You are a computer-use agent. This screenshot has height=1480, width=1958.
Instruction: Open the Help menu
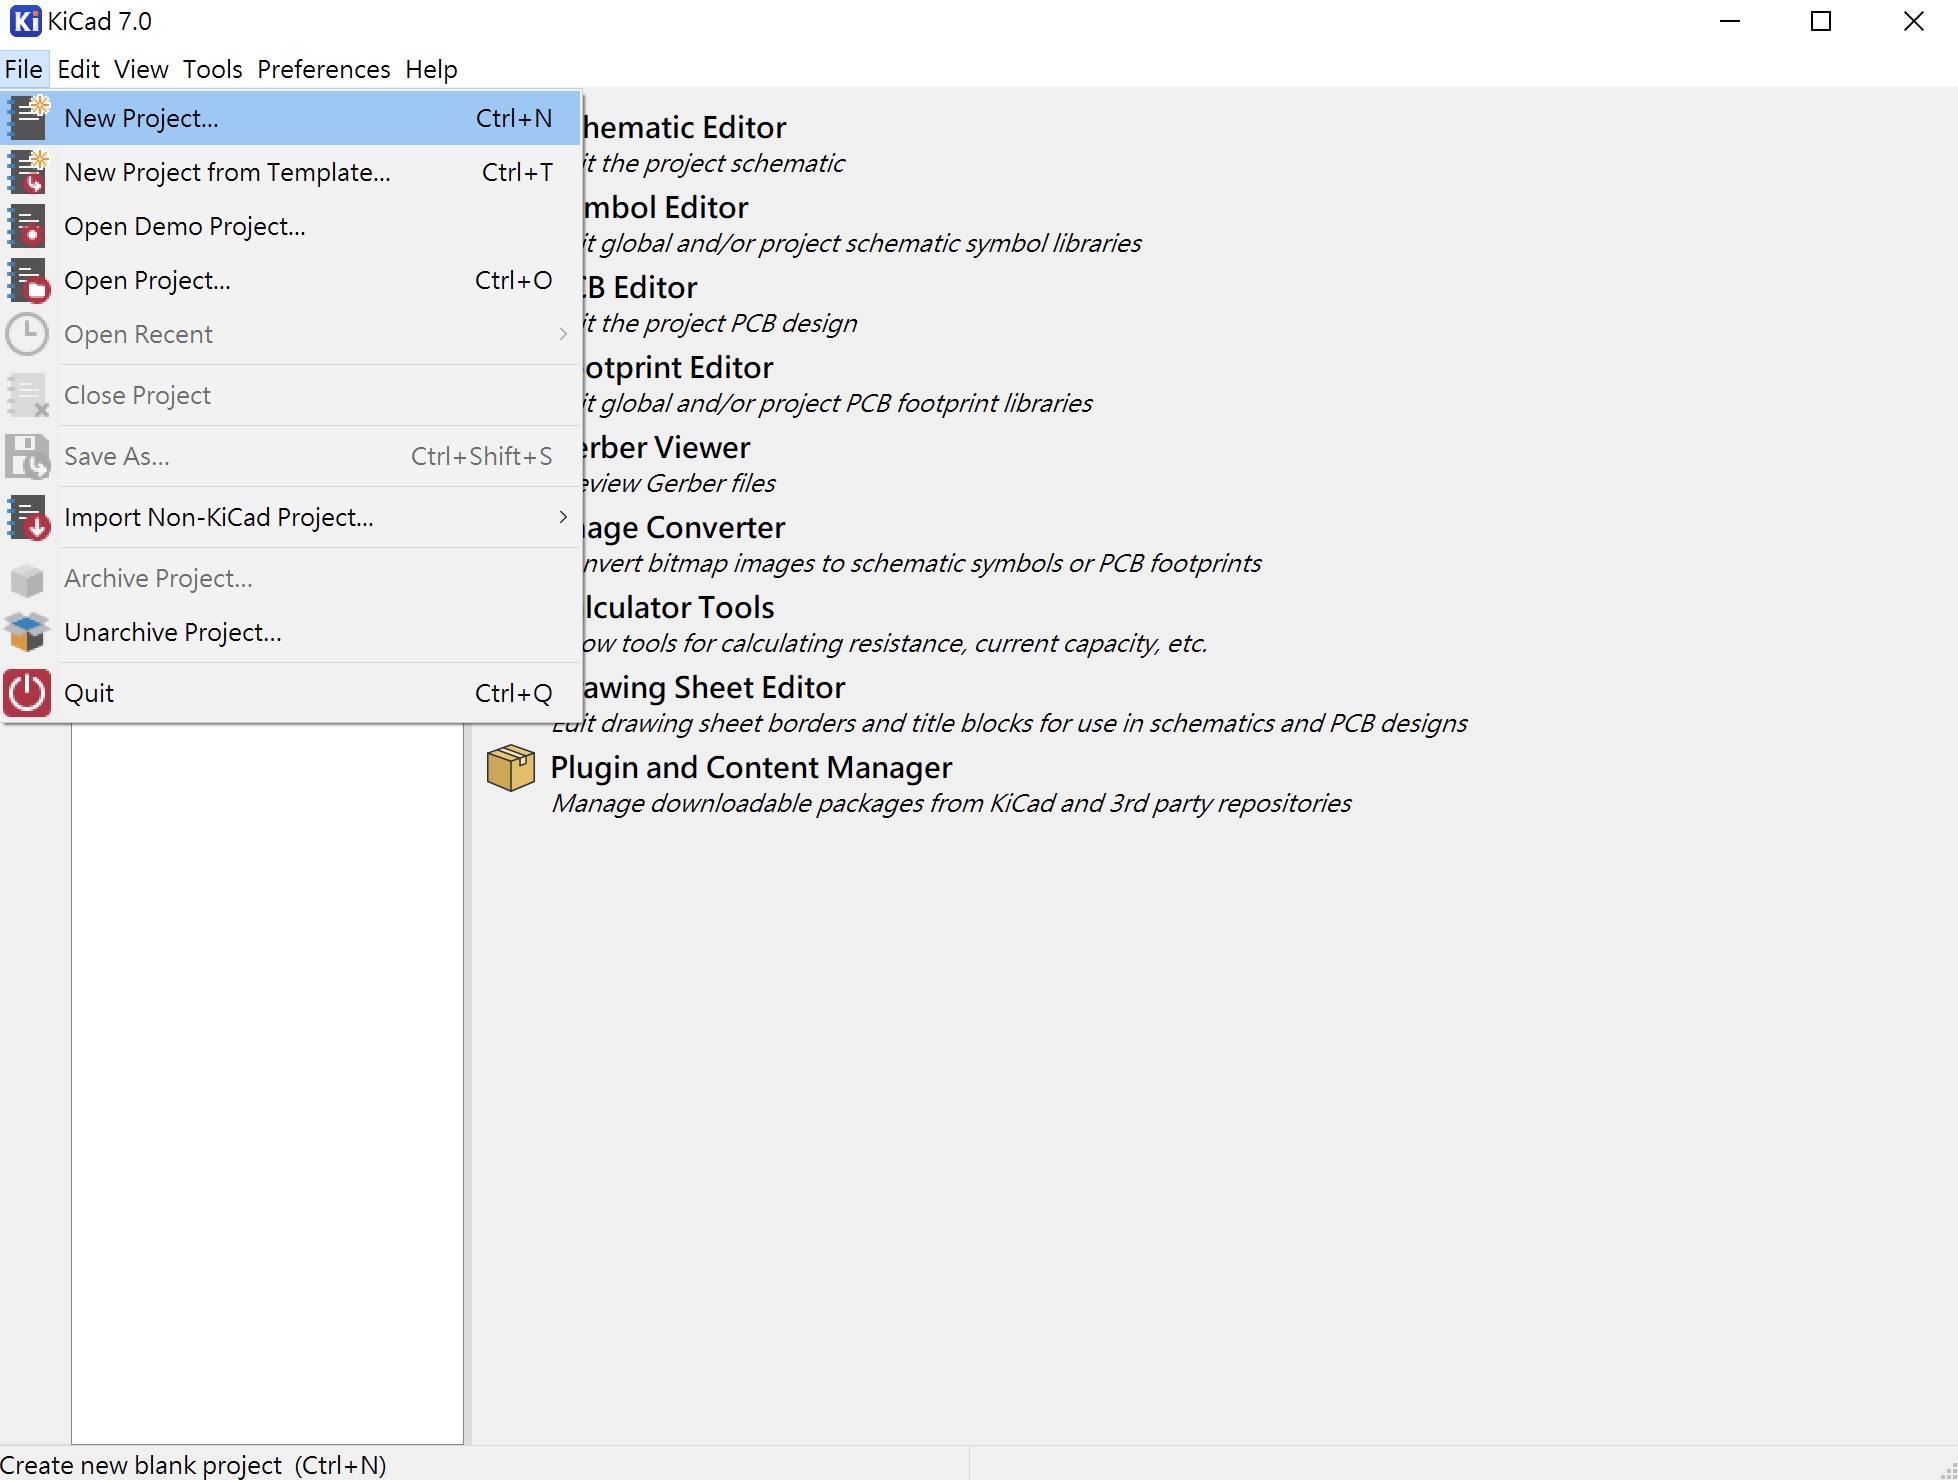point(431,69)
